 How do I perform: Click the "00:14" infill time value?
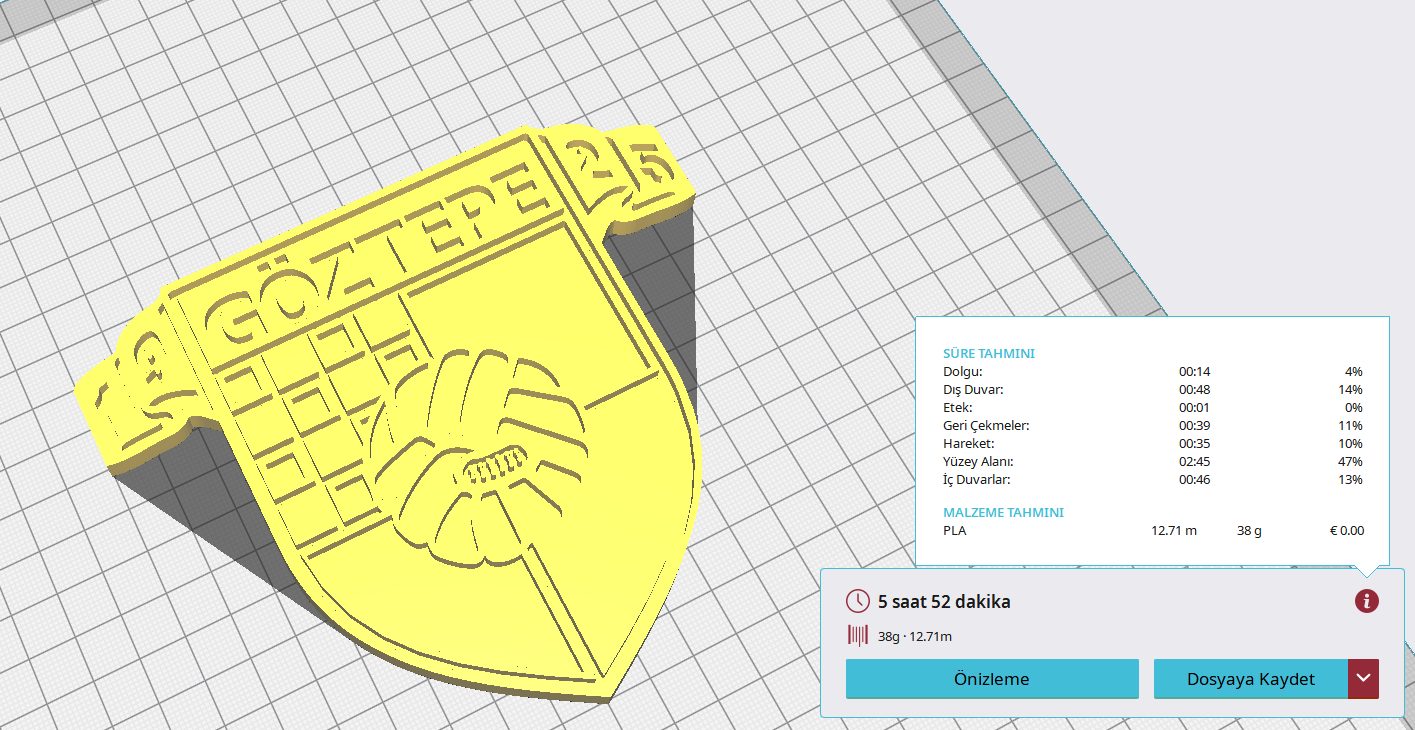[1195, 372]
